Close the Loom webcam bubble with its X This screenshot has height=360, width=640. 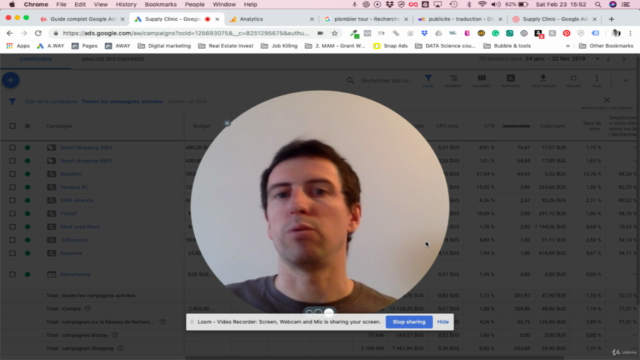coord(227,123)
